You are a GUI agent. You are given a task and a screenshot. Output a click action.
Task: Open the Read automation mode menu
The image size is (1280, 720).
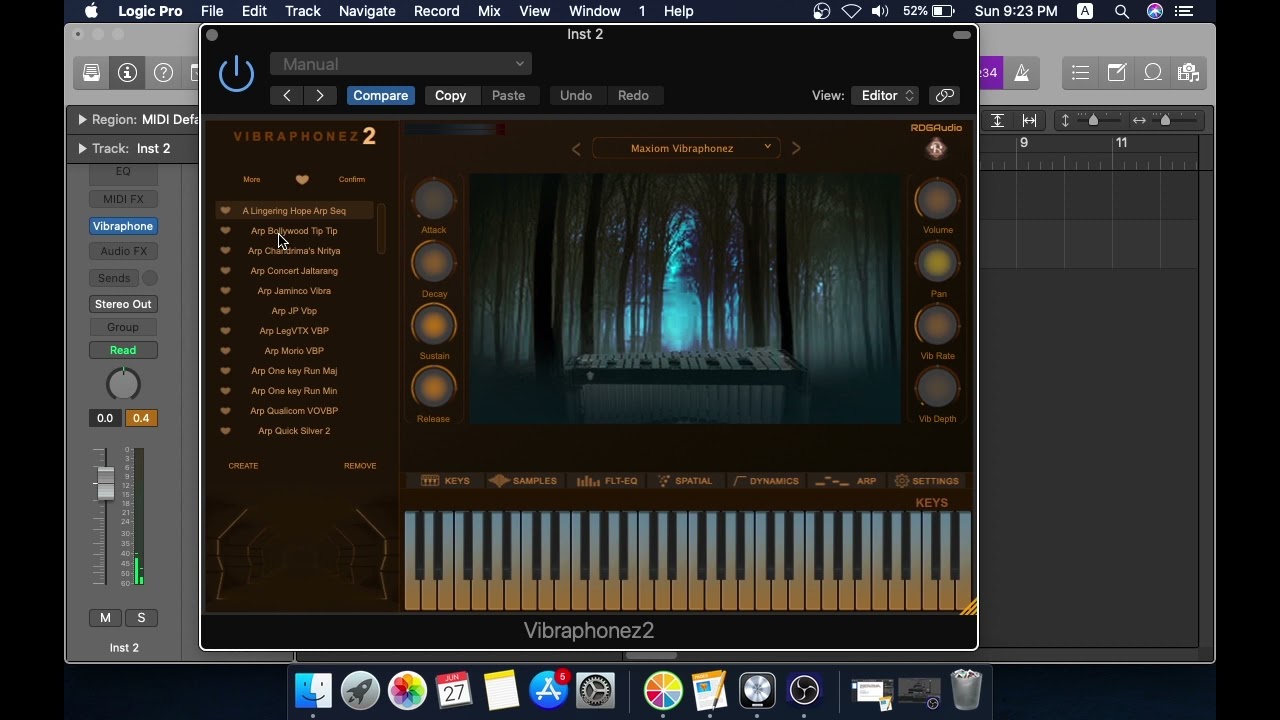(x=123, y=350)
